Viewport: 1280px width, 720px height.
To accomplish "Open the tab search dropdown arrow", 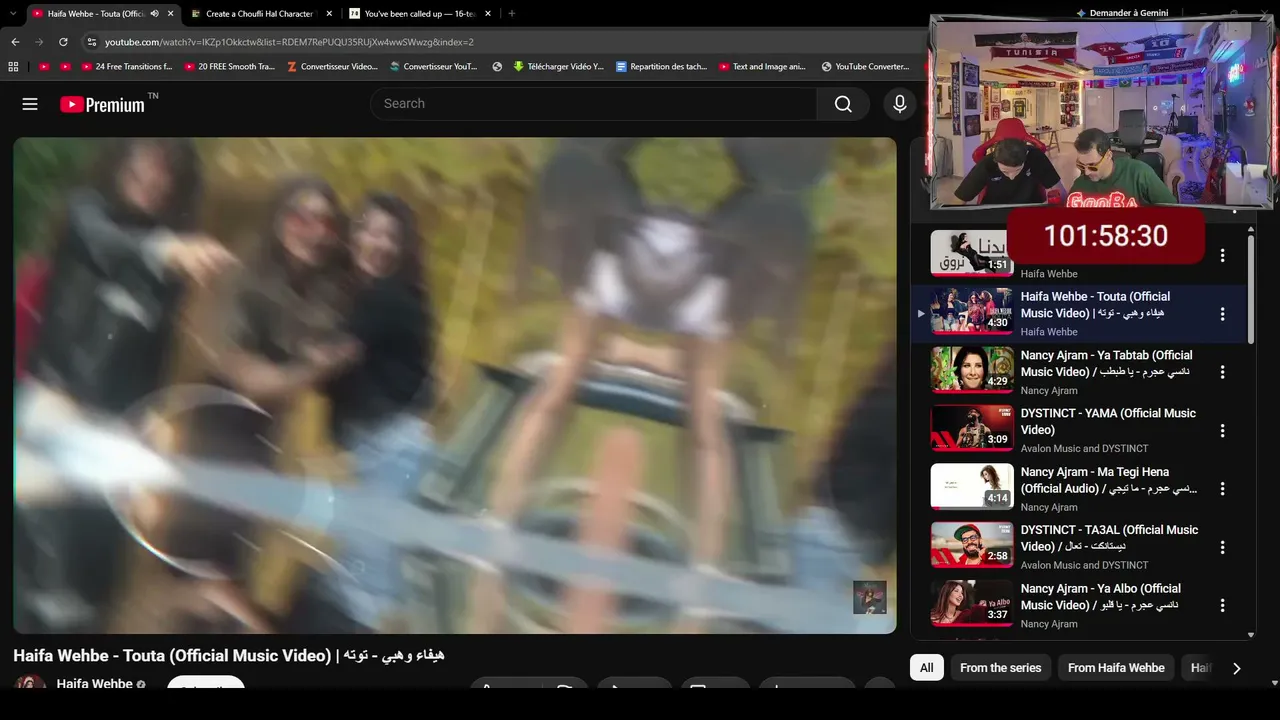I will pos(13,14).
